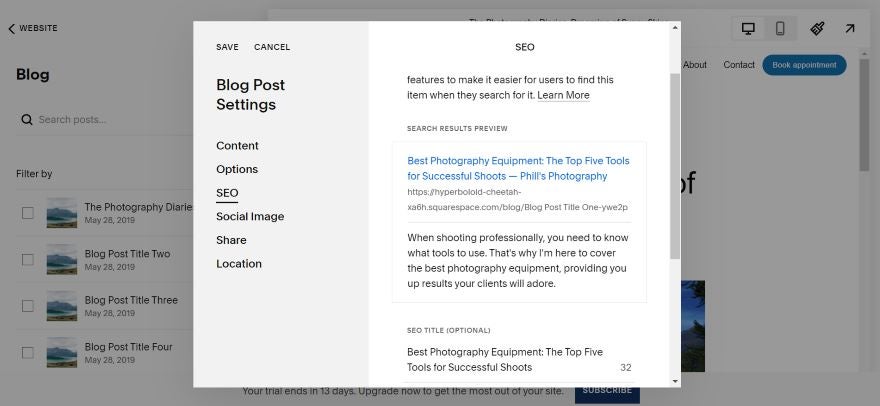Open the Location settings tab

(239, 263)
